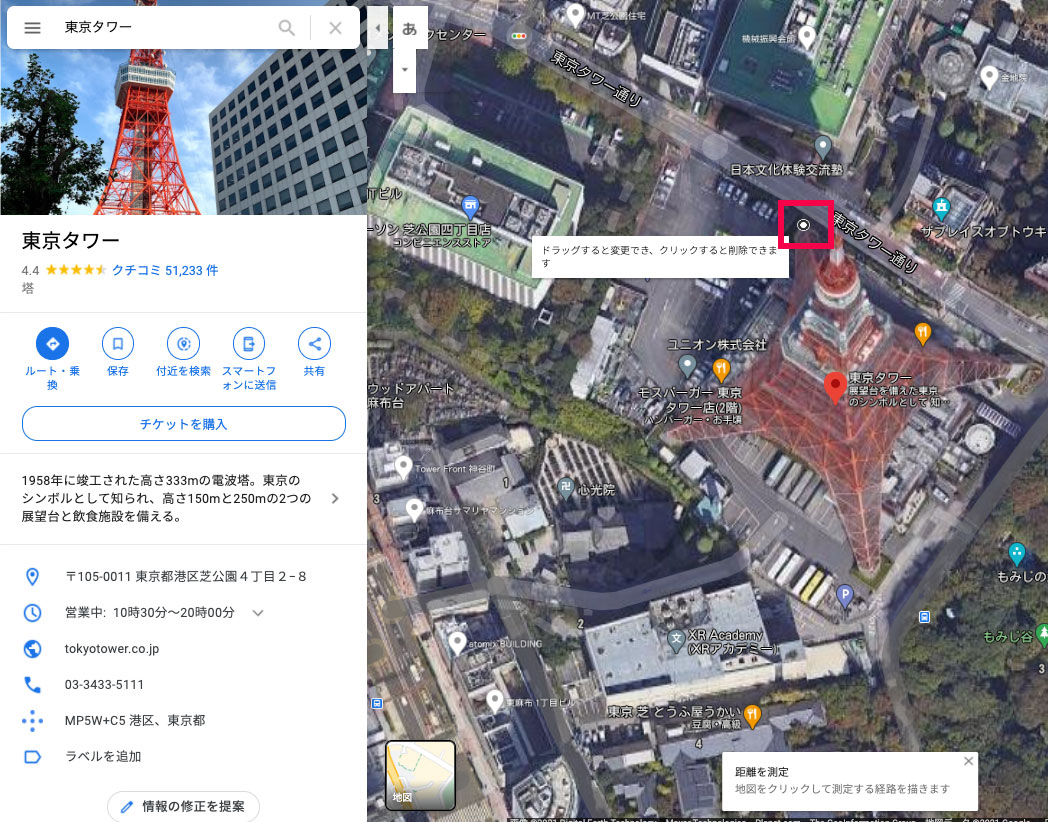
Task: Click the 付近を検索 nearby icon
Action: pyautogui.click(x=183, y=344)
